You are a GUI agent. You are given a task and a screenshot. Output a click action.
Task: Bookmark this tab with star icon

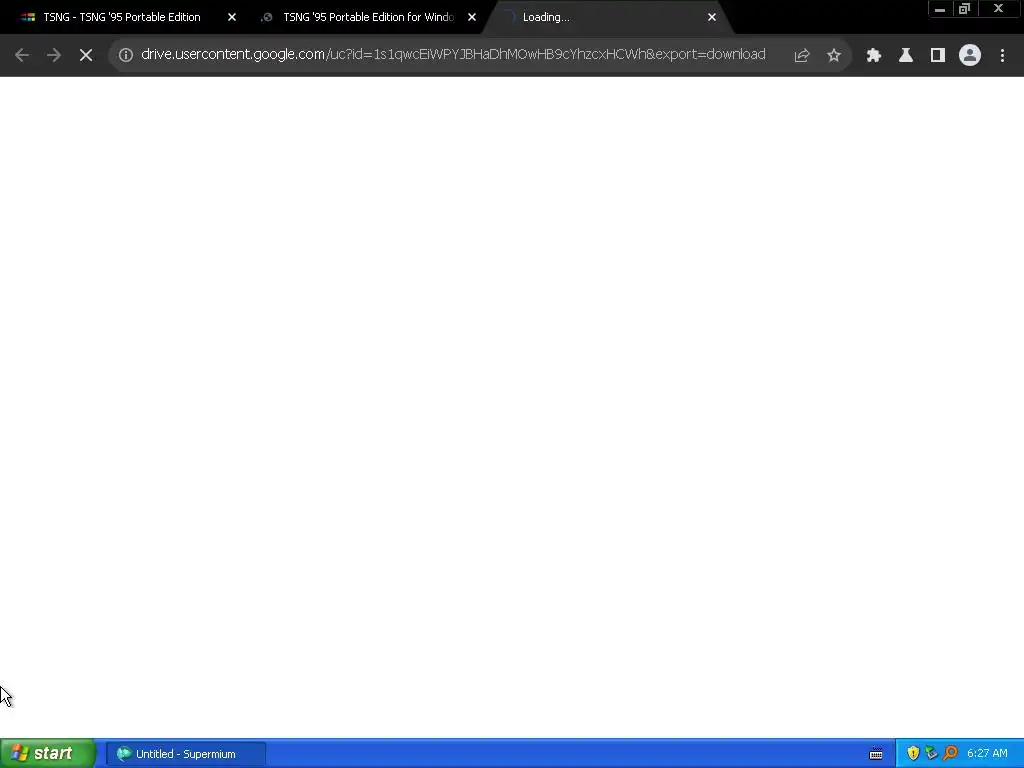point(834,56)
